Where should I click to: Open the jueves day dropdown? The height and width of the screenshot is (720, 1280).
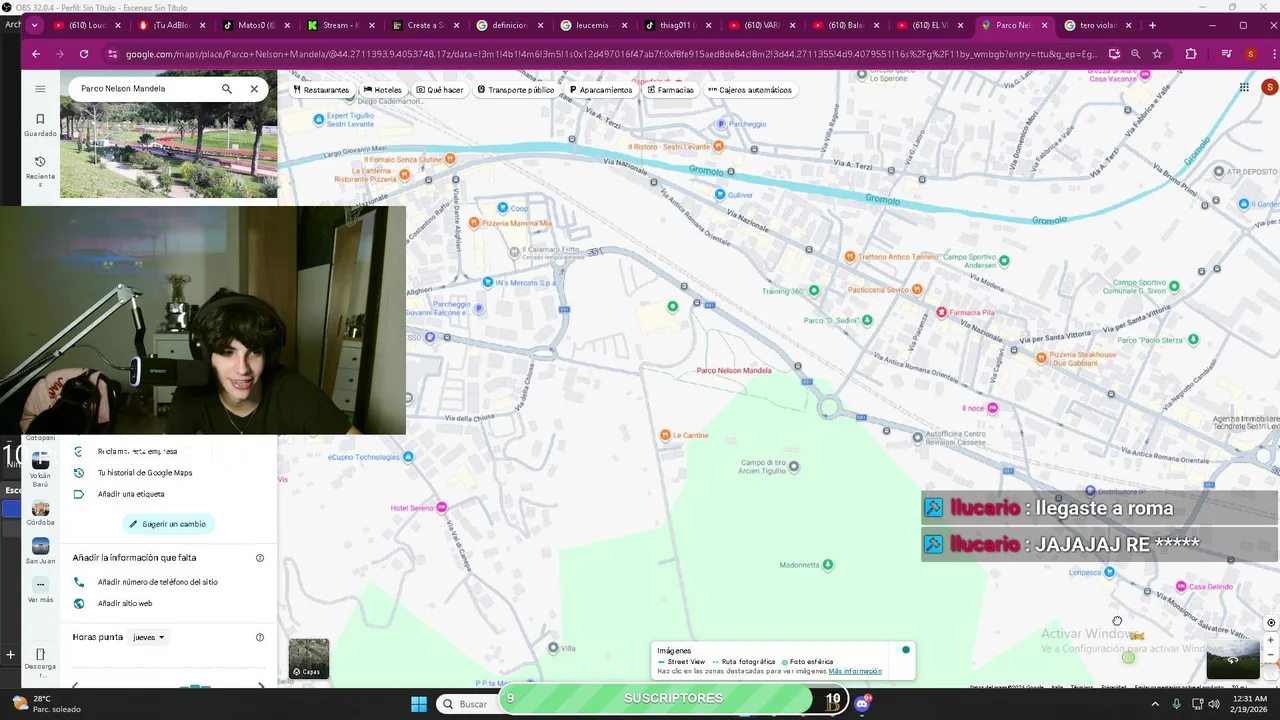(x=149, y=637)
